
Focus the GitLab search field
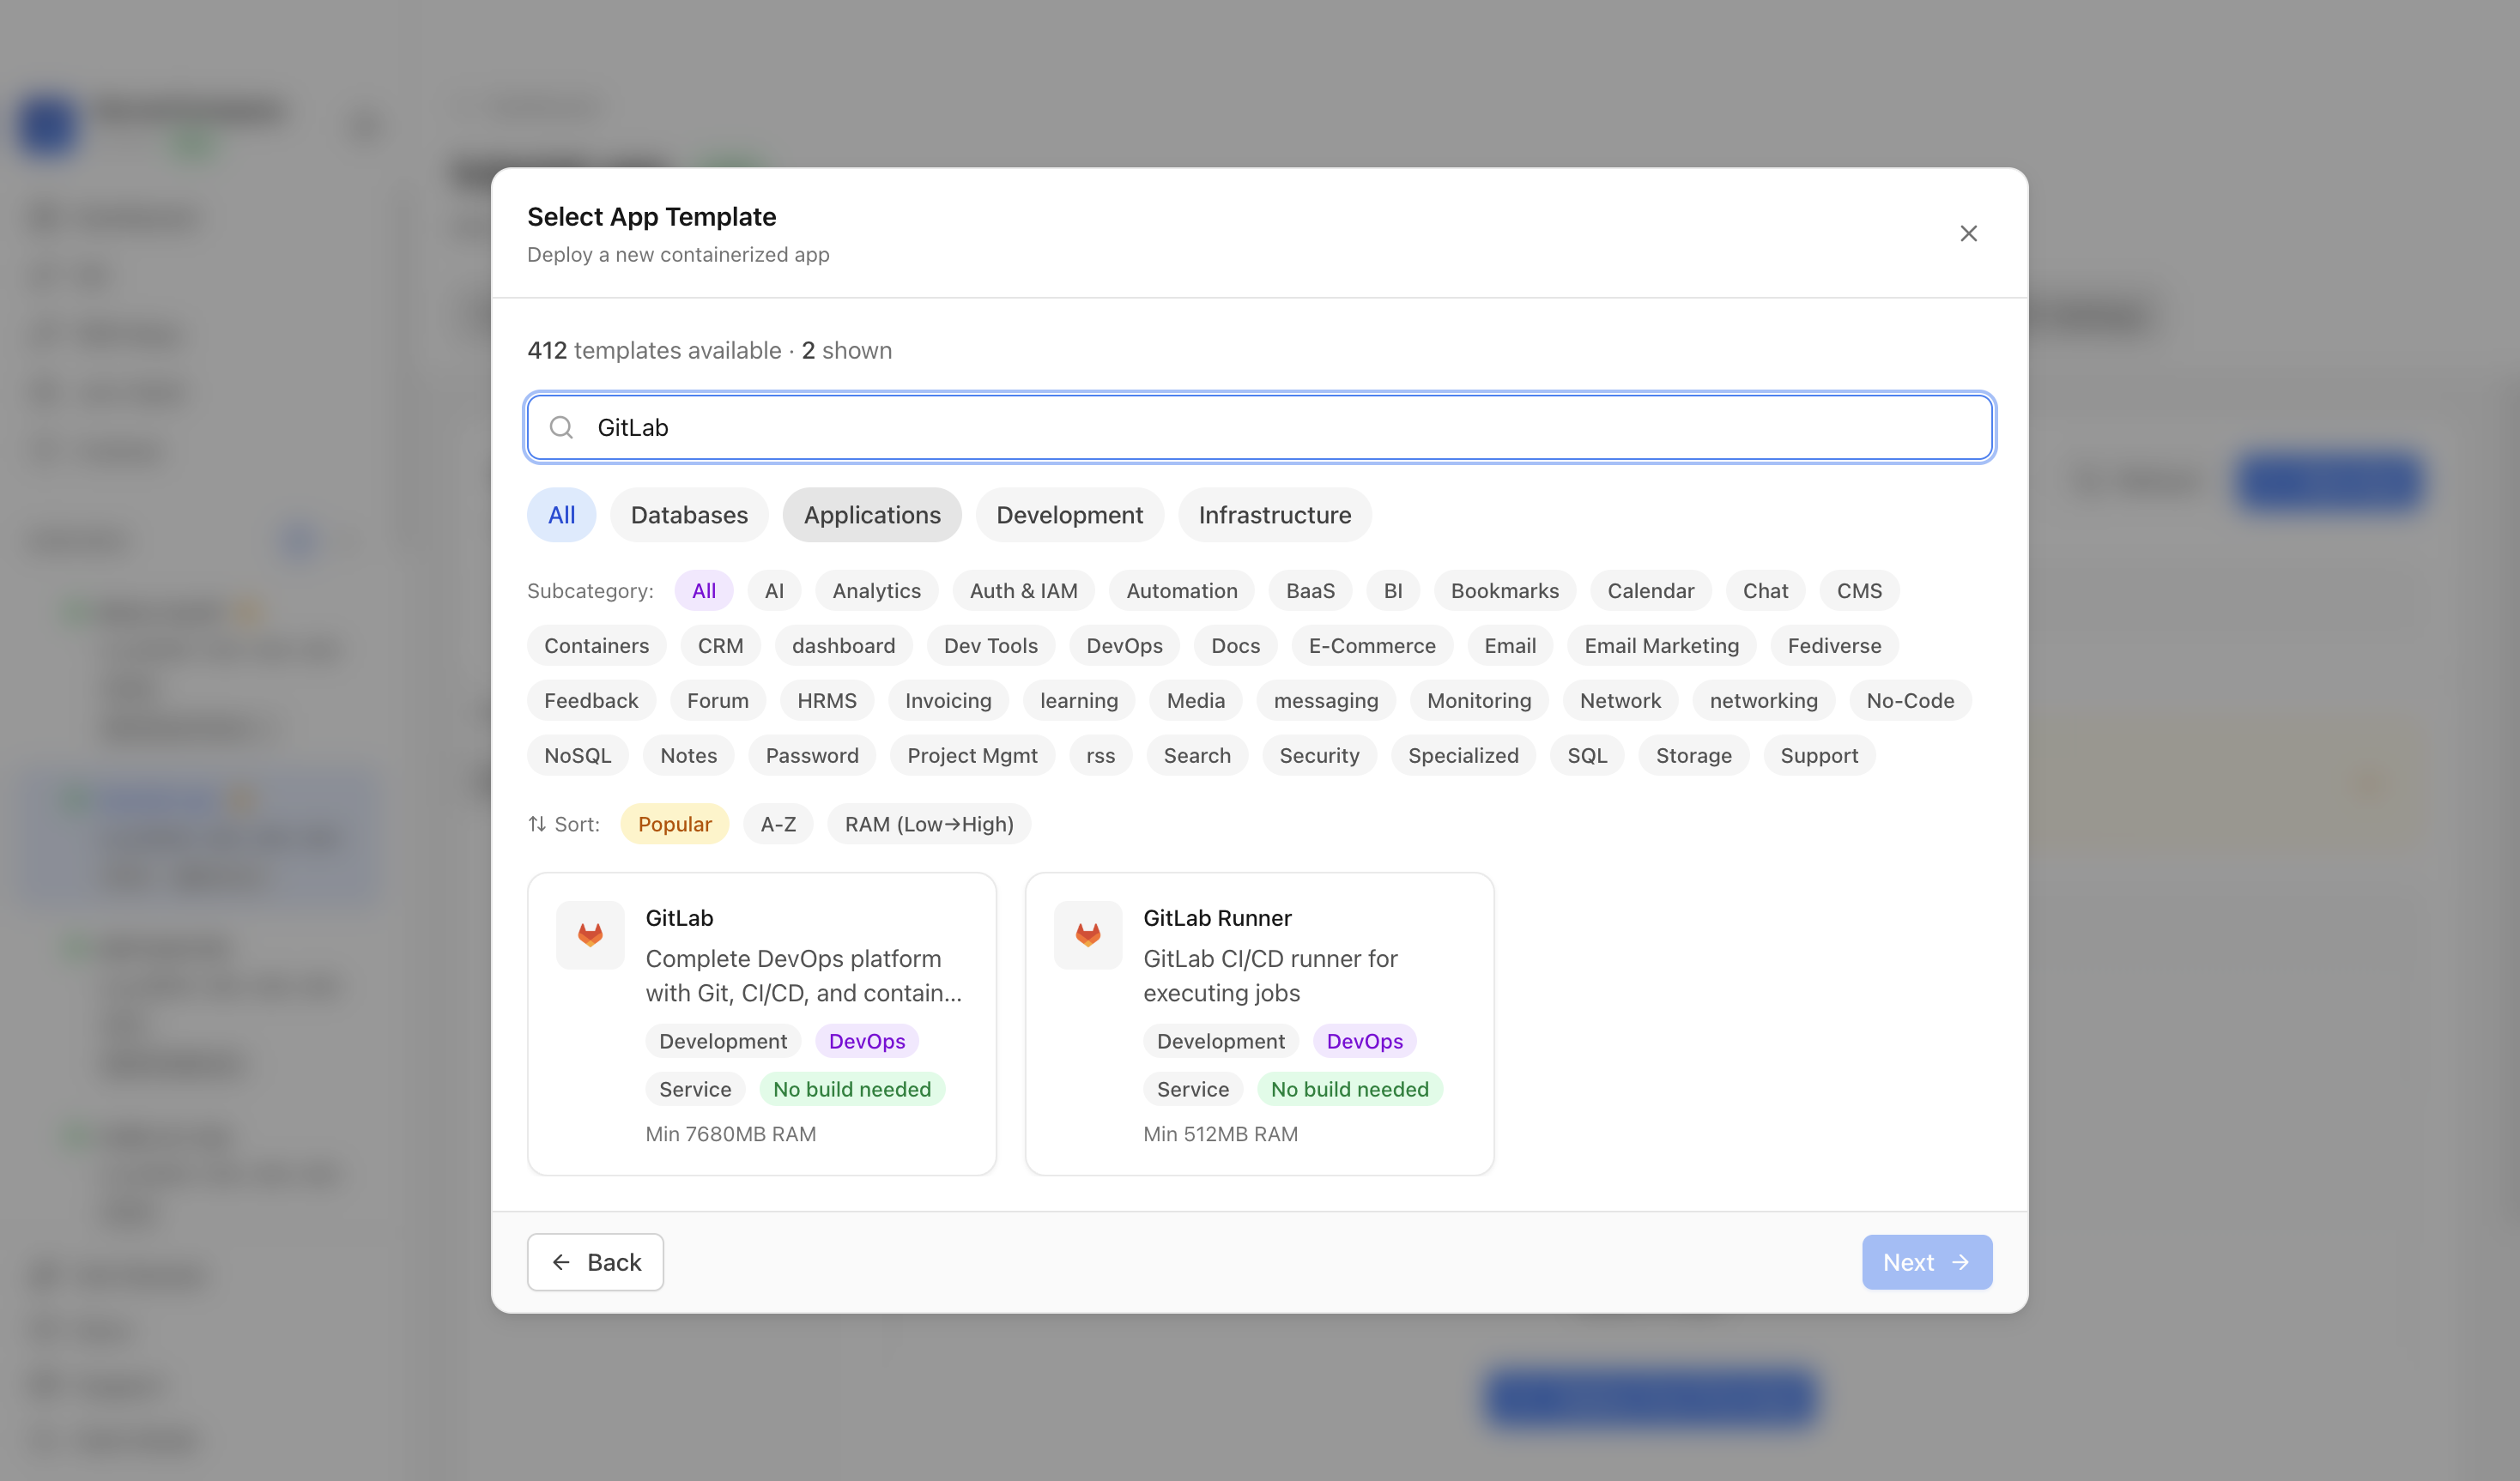1260,427
